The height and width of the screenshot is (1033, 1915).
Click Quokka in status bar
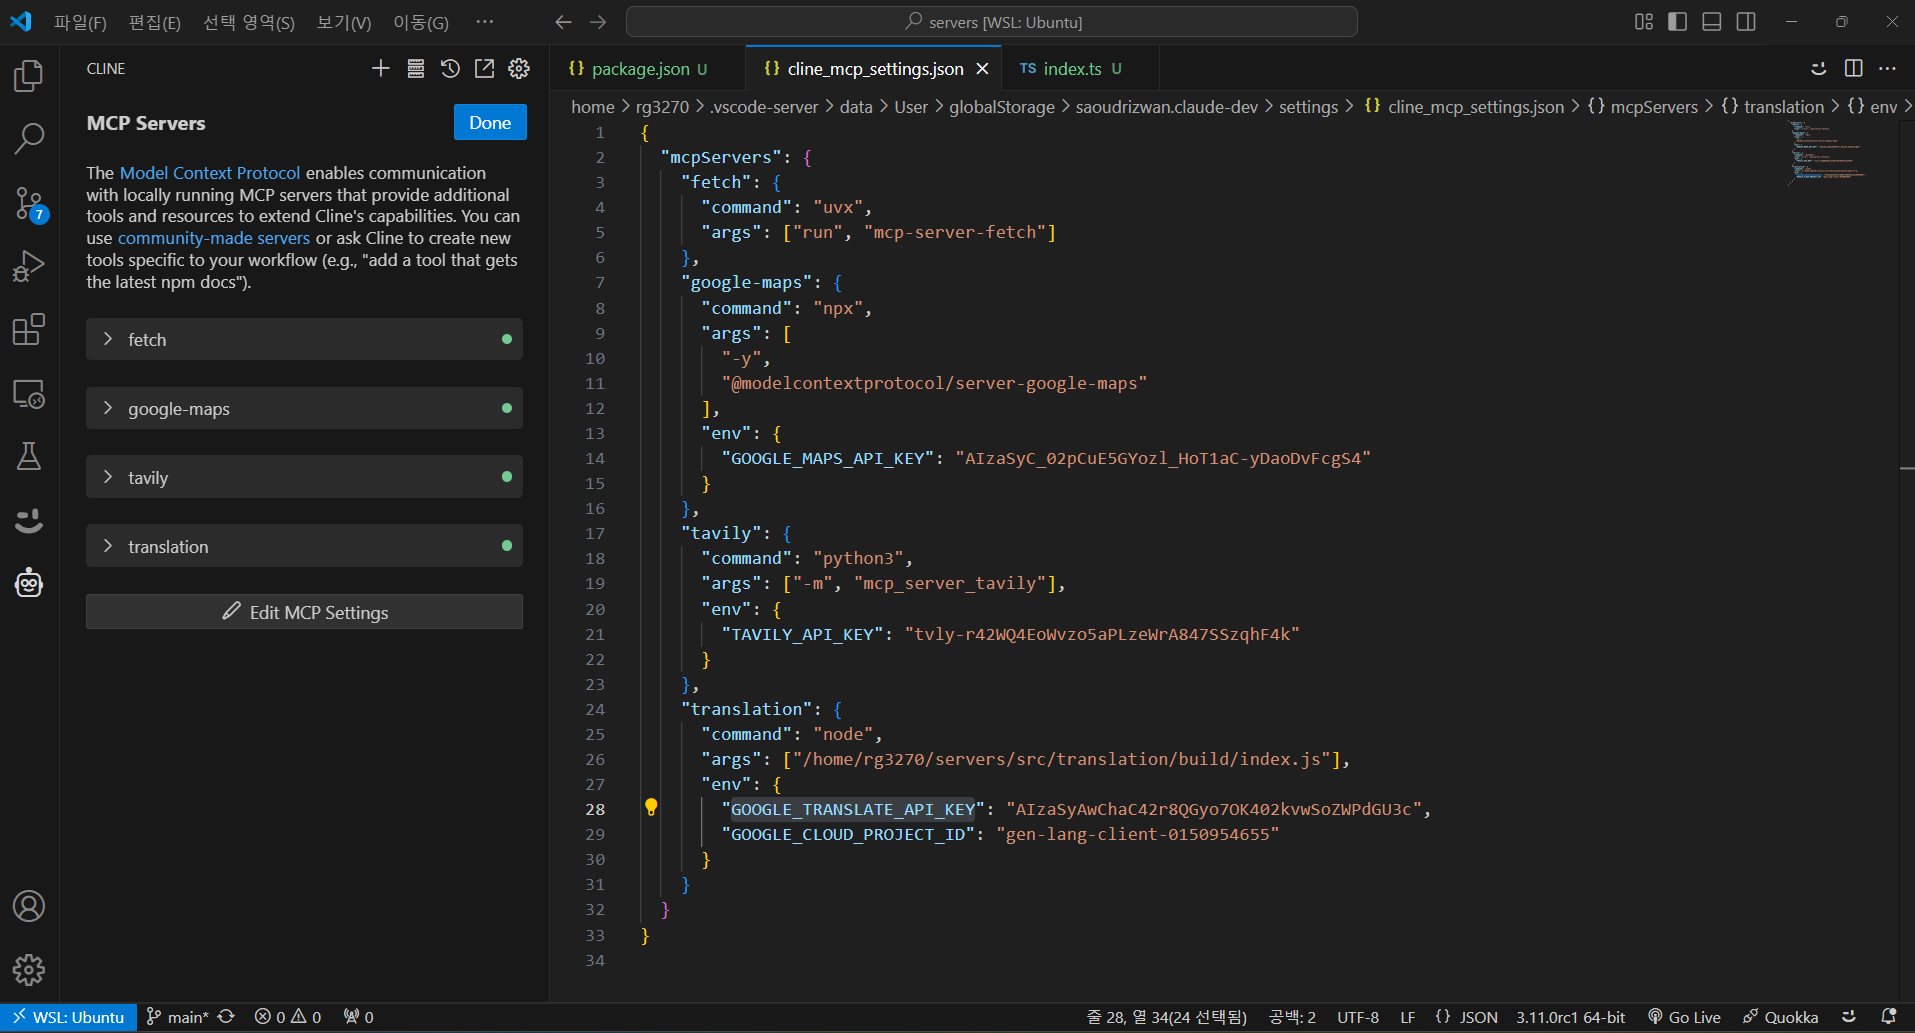click(x=1781, y=1017)
